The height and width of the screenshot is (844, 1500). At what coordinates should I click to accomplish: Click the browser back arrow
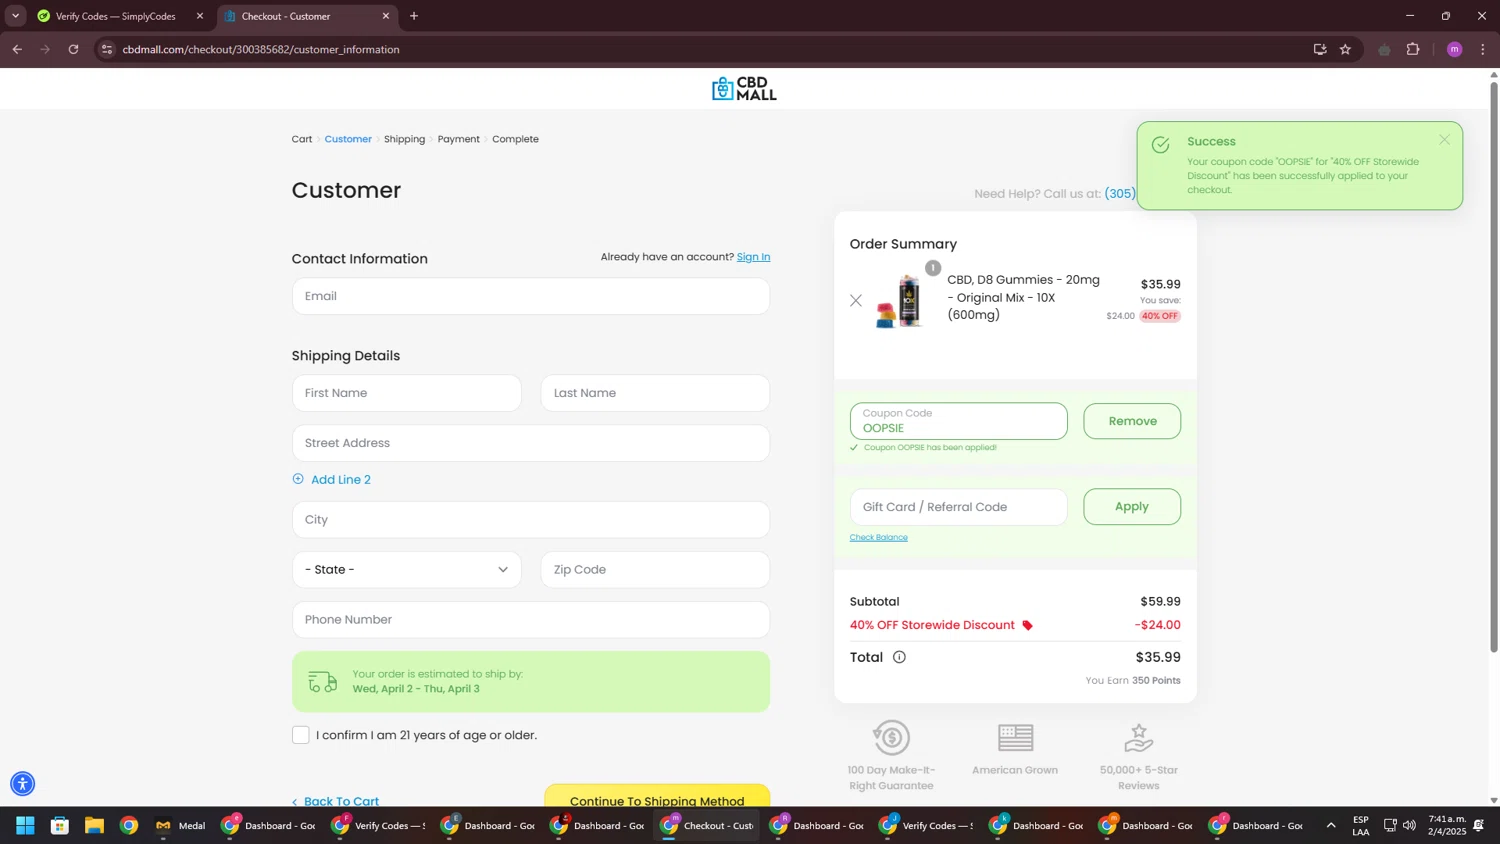pyautogui.click(x=17, y=49)
